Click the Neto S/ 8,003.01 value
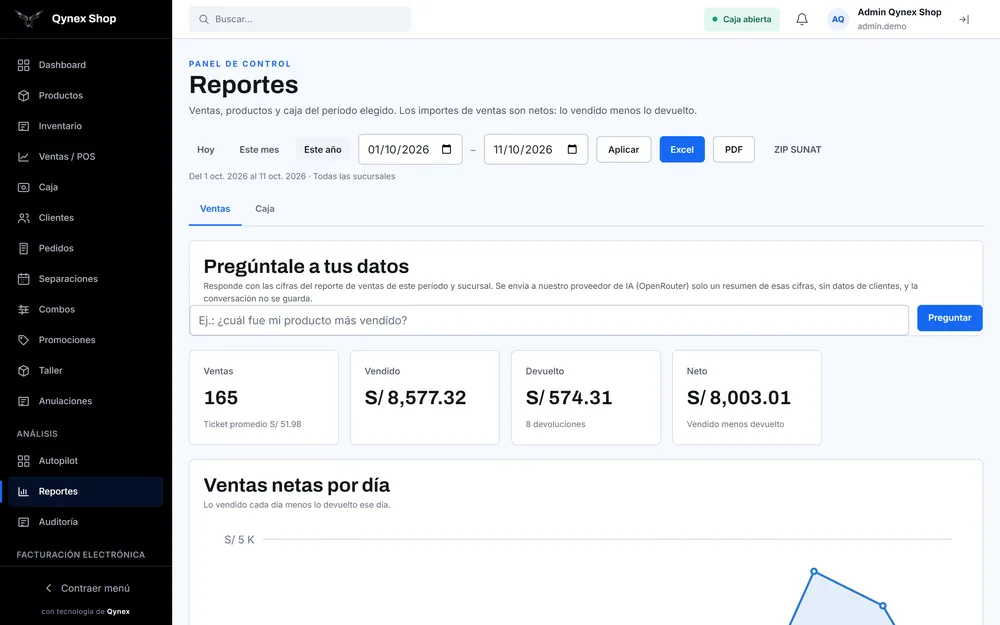The image size is (1000, 625). click(x=739, y=398)
